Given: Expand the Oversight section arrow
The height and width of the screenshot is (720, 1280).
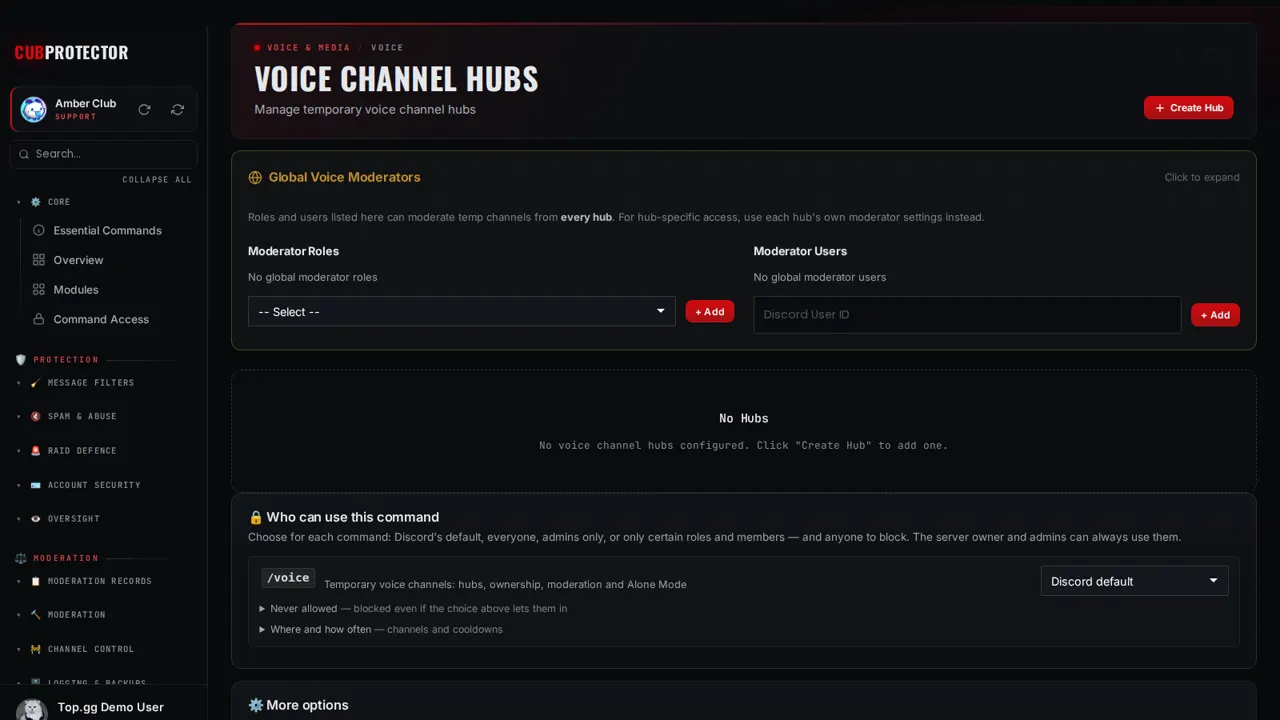Looking at the screenshot, I should pyautogui.click(x=19, y=519).
